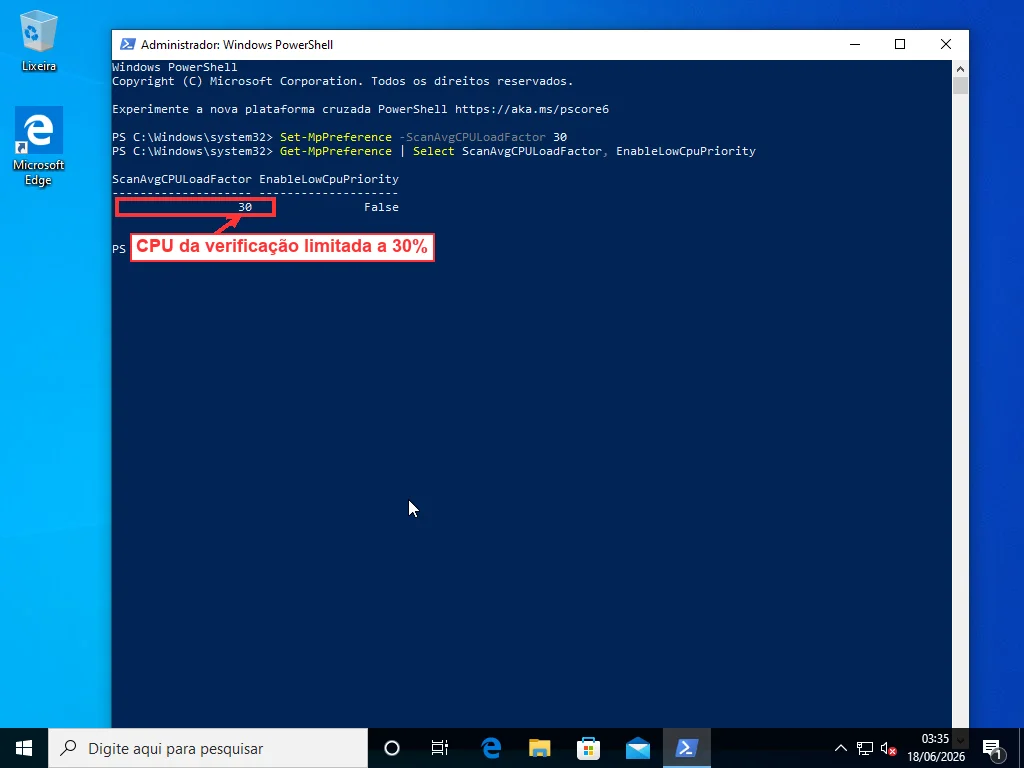
Task: Click the Set-MpPreference command text
Action: (336, 137)
